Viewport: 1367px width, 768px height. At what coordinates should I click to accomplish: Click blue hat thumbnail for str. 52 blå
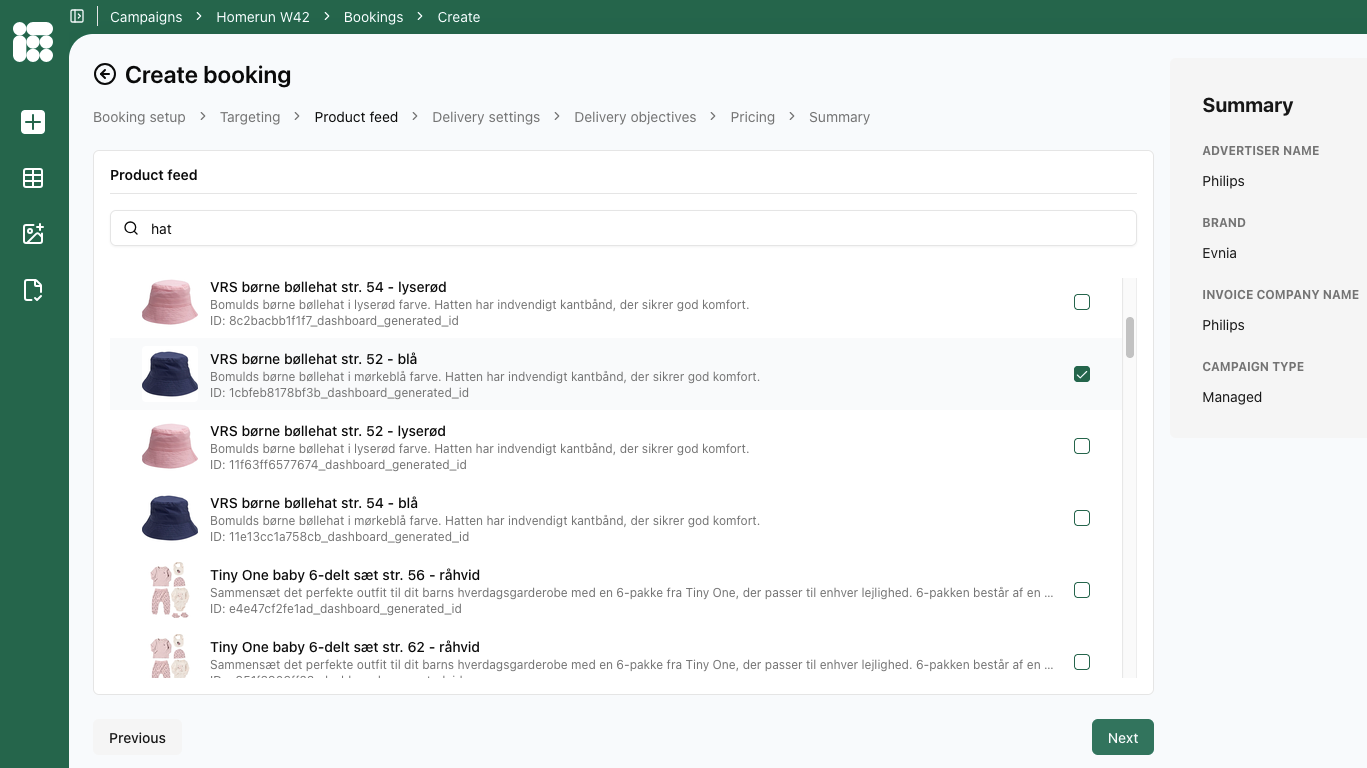pyautogui.click(x=170, y=374)
